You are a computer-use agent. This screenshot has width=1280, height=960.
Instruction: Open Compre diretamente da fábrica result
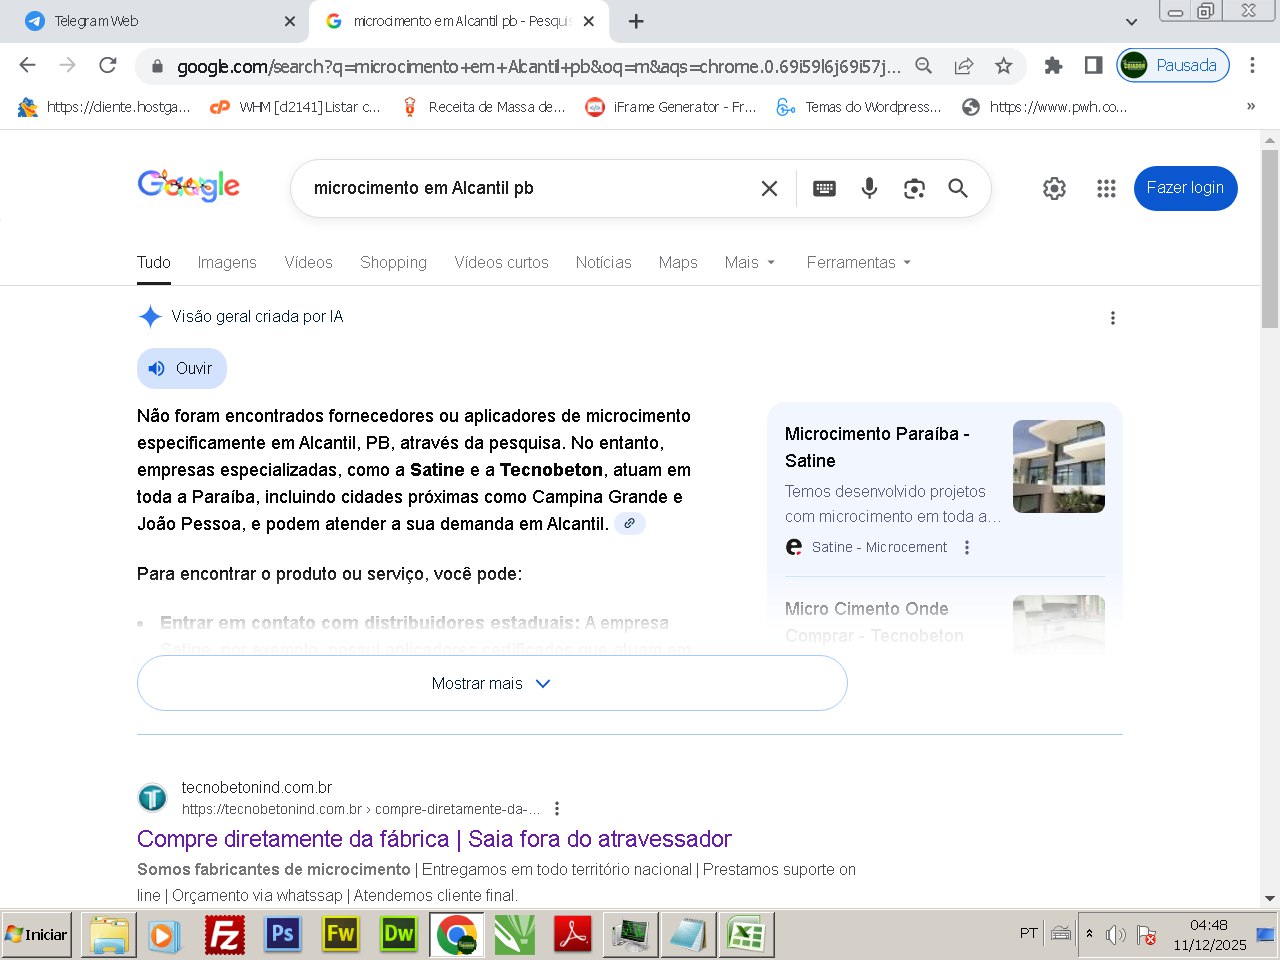pyautogui.click(x=434, y=839)
